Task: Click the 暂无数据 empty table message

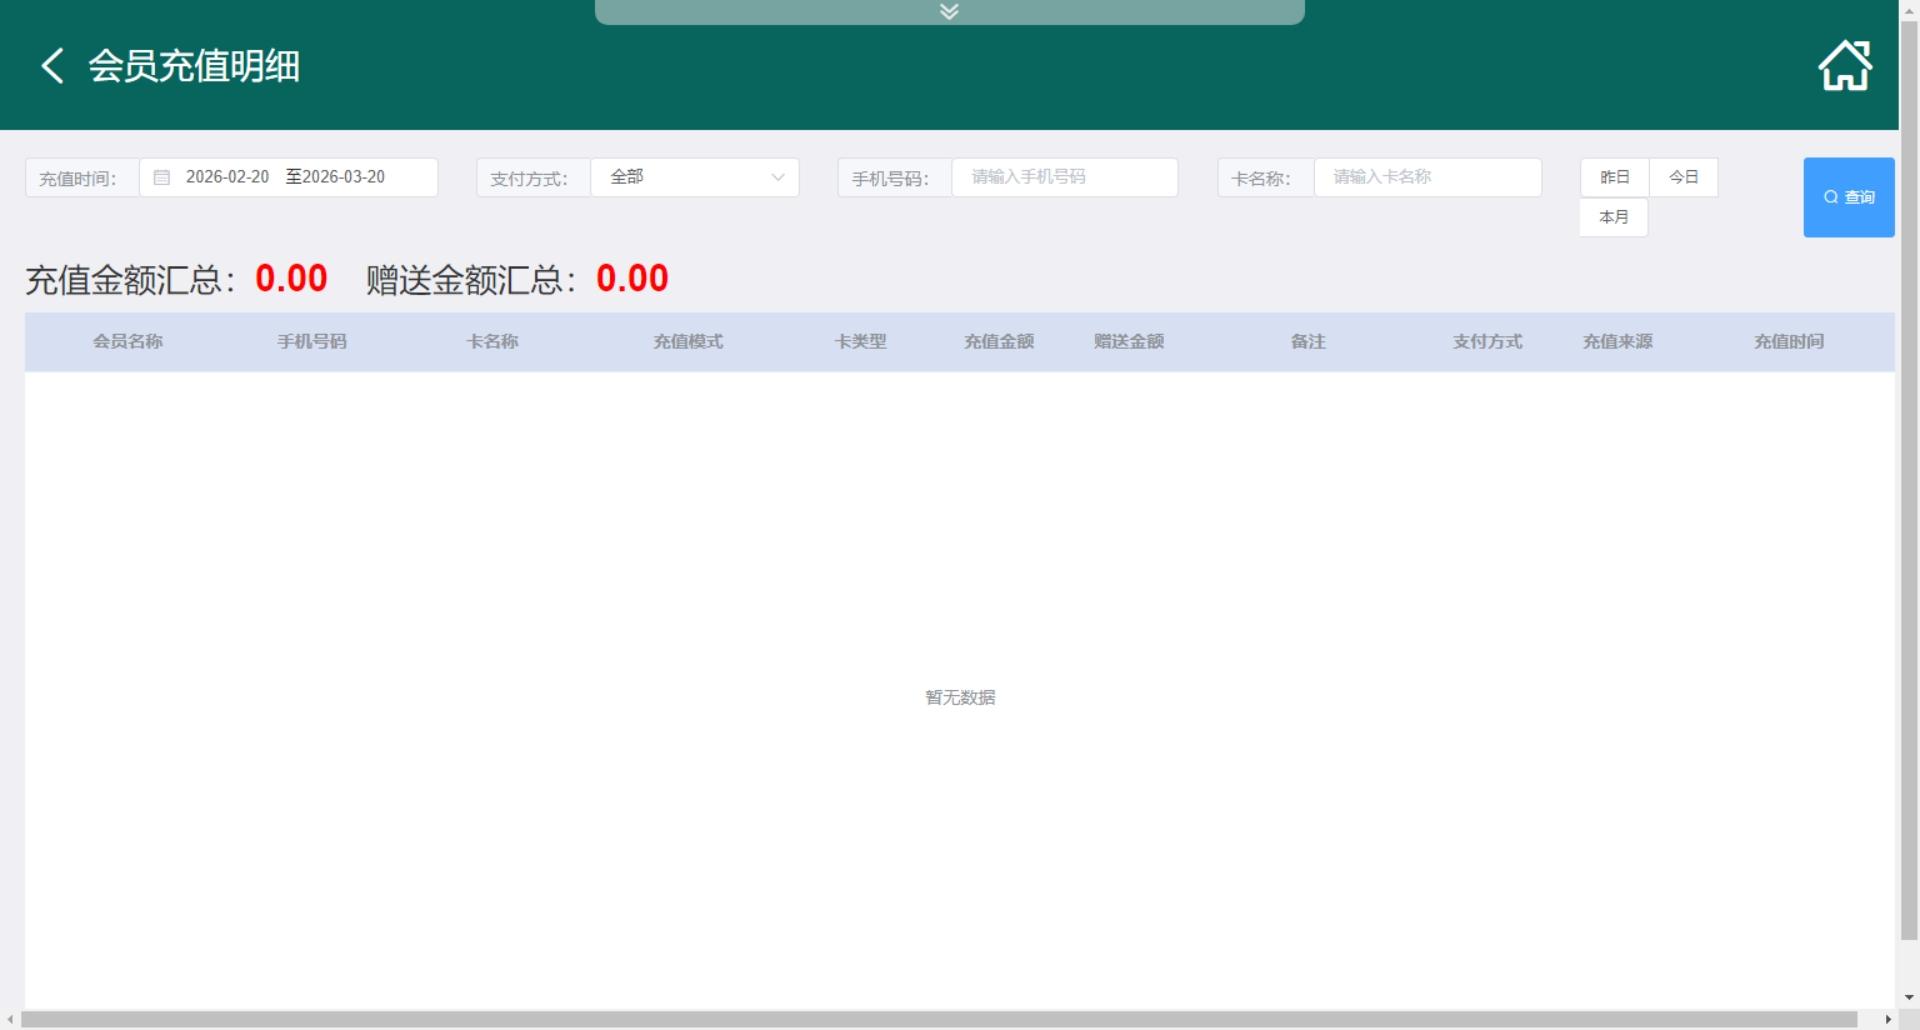Action: pos(960,698)
